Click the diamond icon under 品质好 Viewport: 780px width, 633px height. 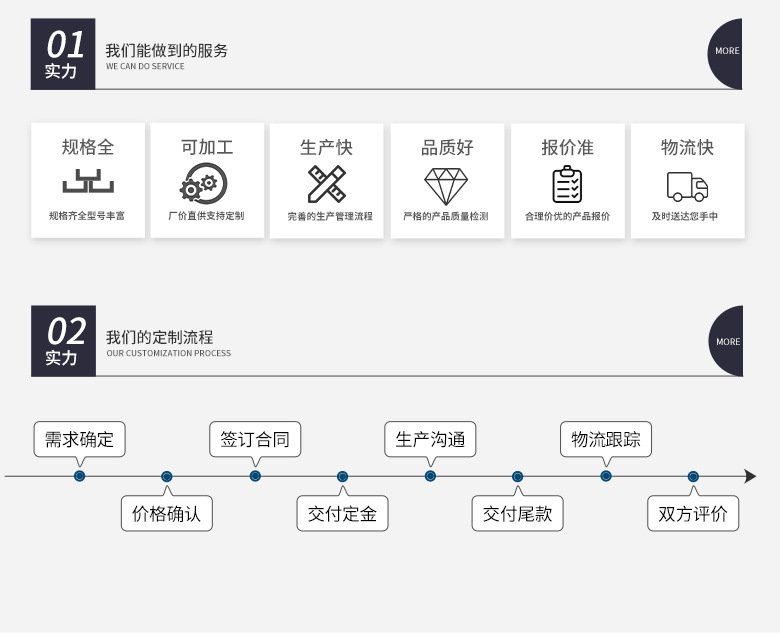(446, 186)
